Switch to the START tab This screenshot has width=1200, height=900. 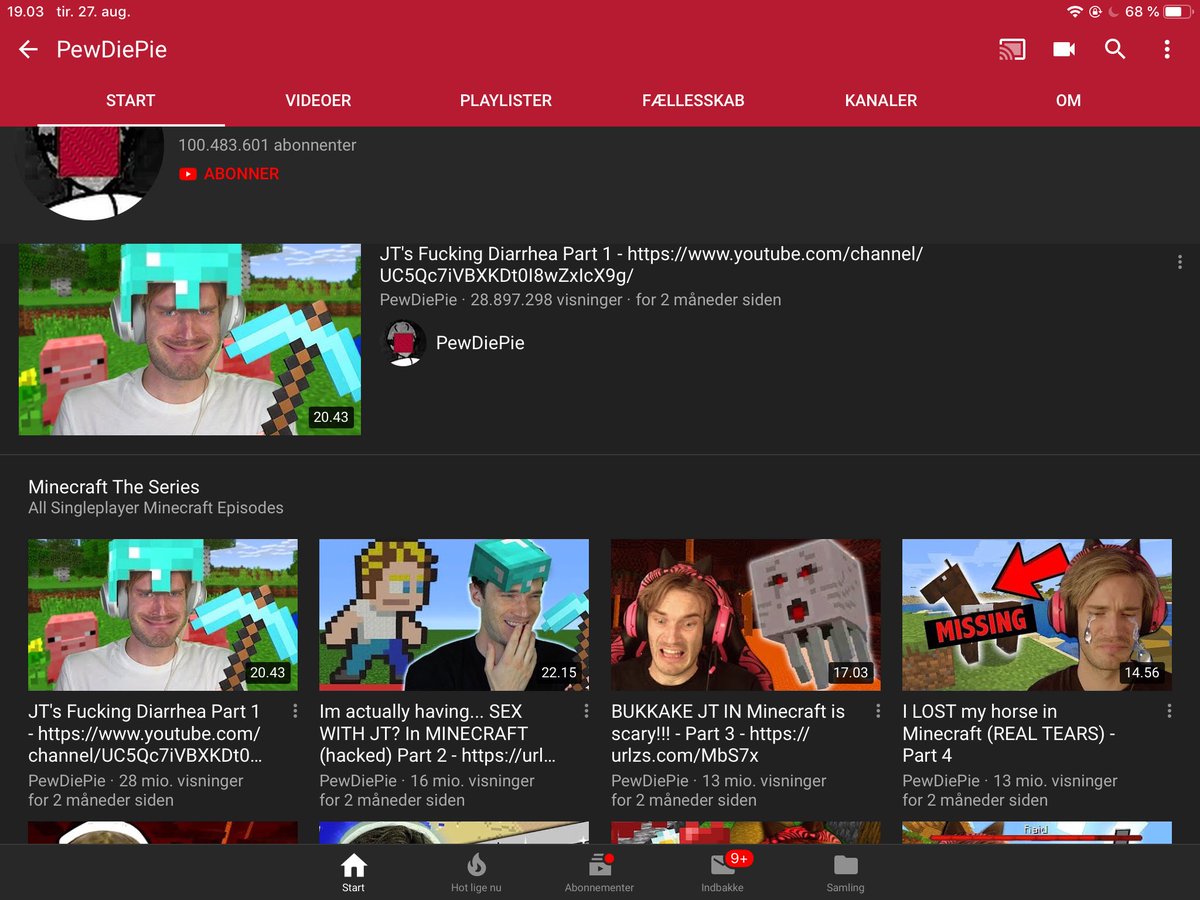coord(131,100)
